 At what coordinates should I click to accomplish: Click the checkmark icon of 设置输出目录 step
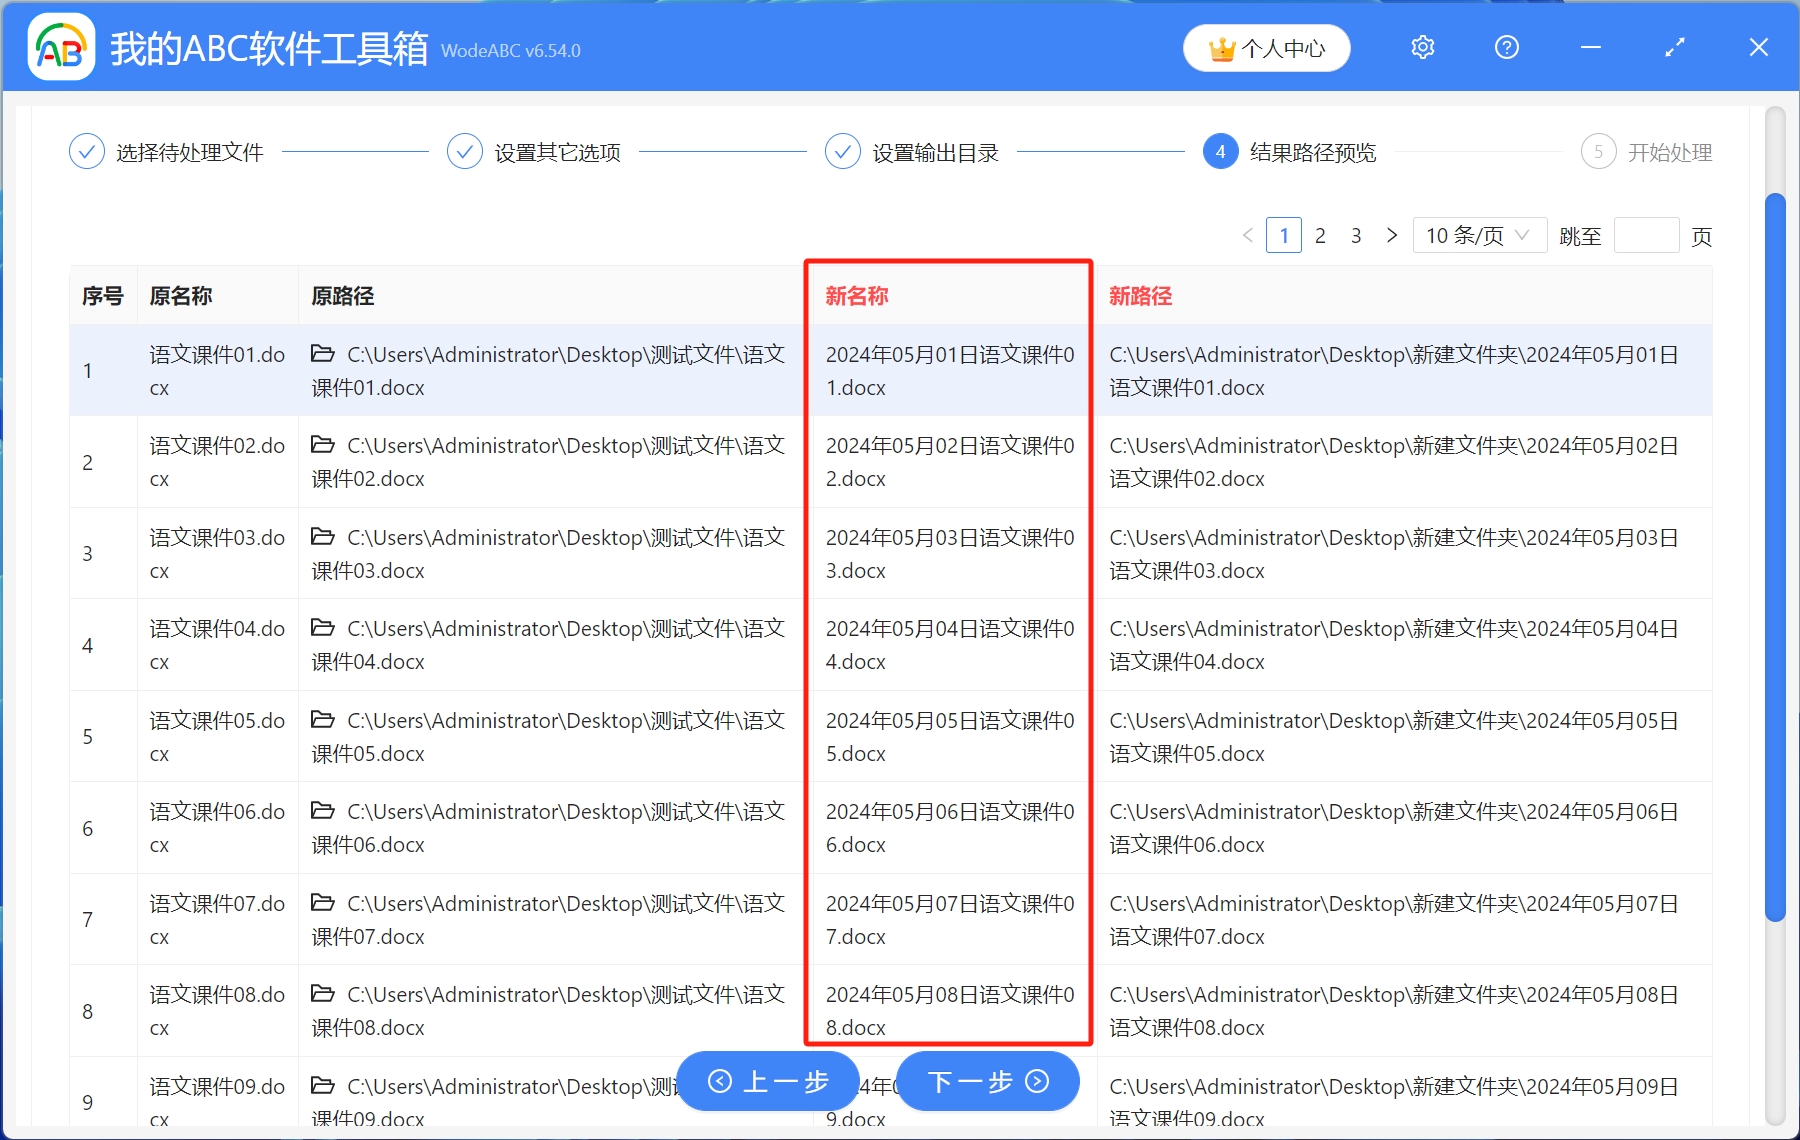tap(843, 151)
